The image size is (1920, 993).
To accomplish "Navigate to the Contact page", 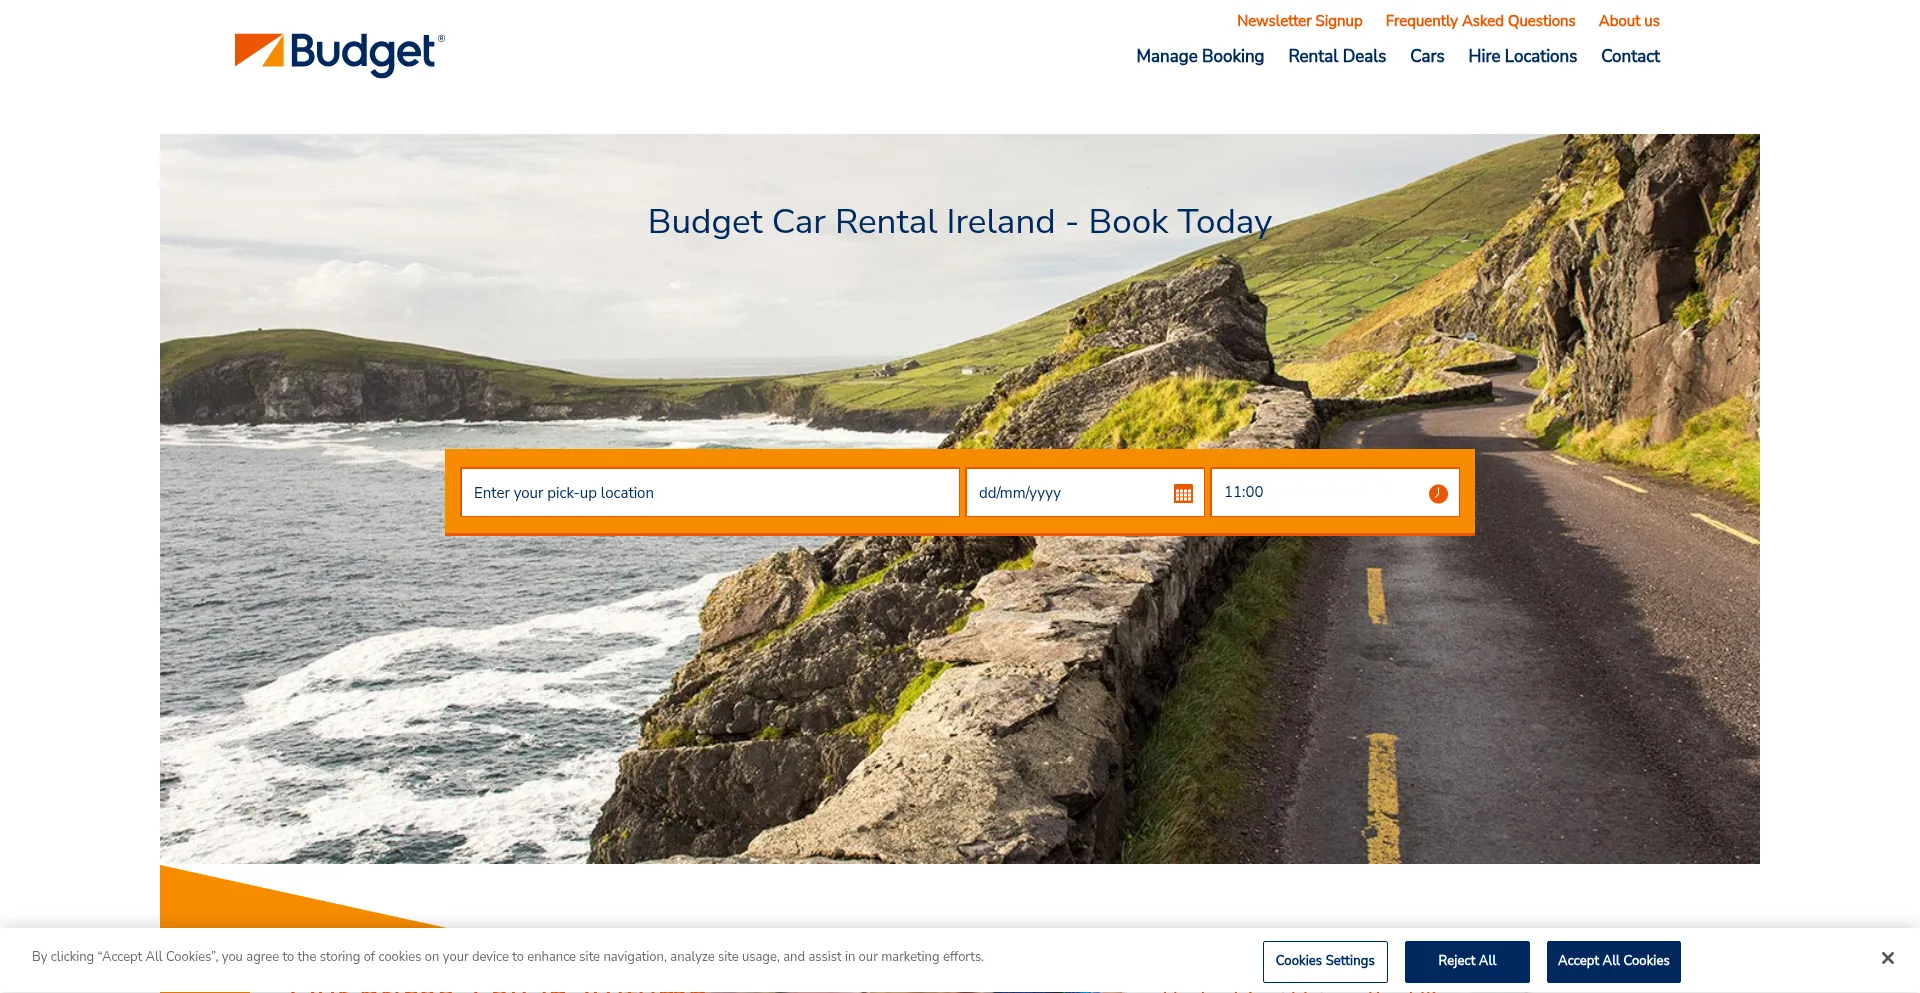I will [x=1630, y=56].
